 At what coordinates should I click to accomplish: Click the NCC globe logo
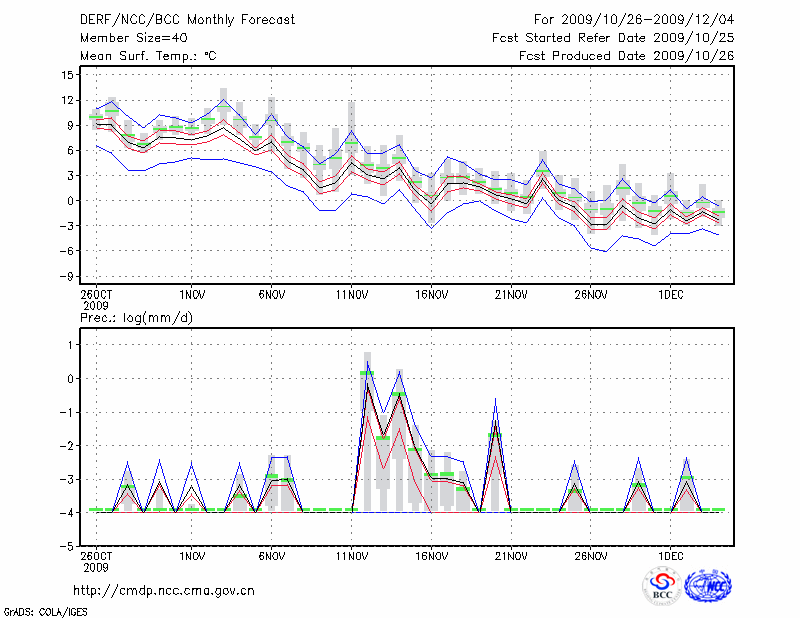[x=707, y=586]
